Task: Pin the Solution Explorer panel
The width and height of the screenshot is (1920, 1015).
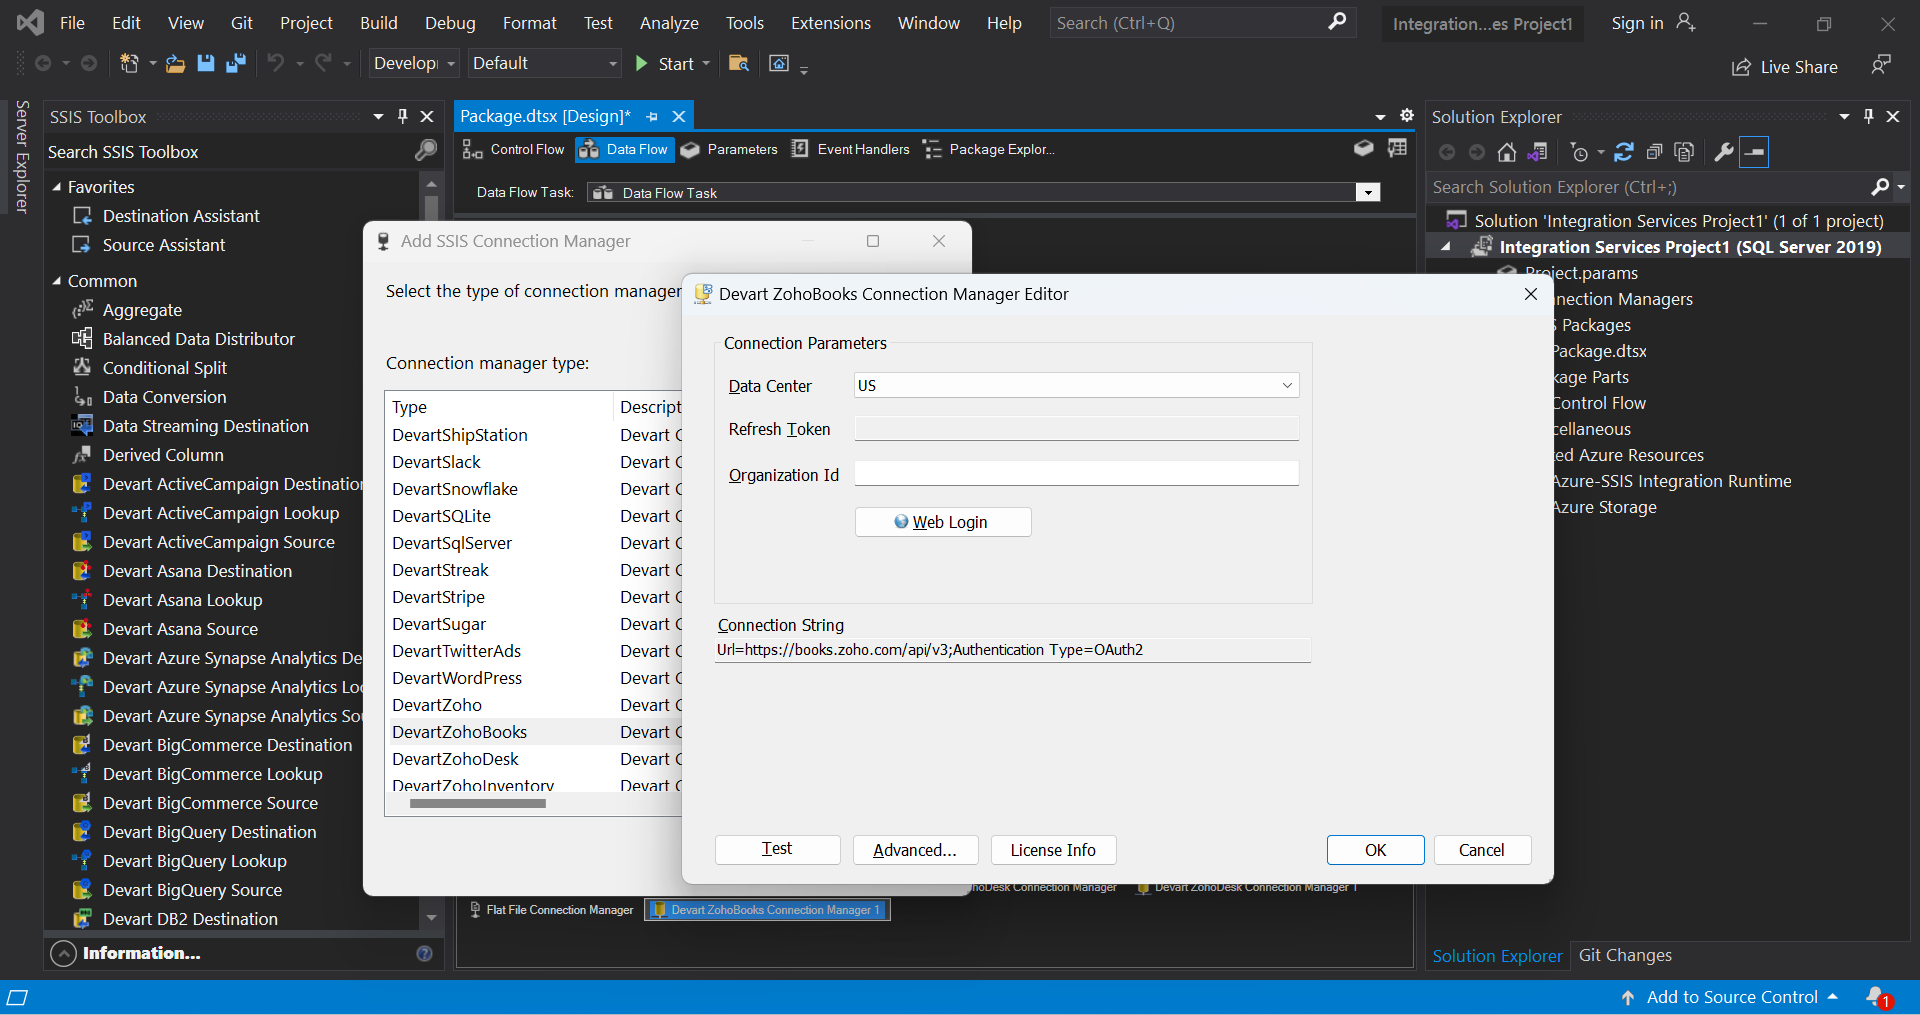Action: pos(1868,116)
